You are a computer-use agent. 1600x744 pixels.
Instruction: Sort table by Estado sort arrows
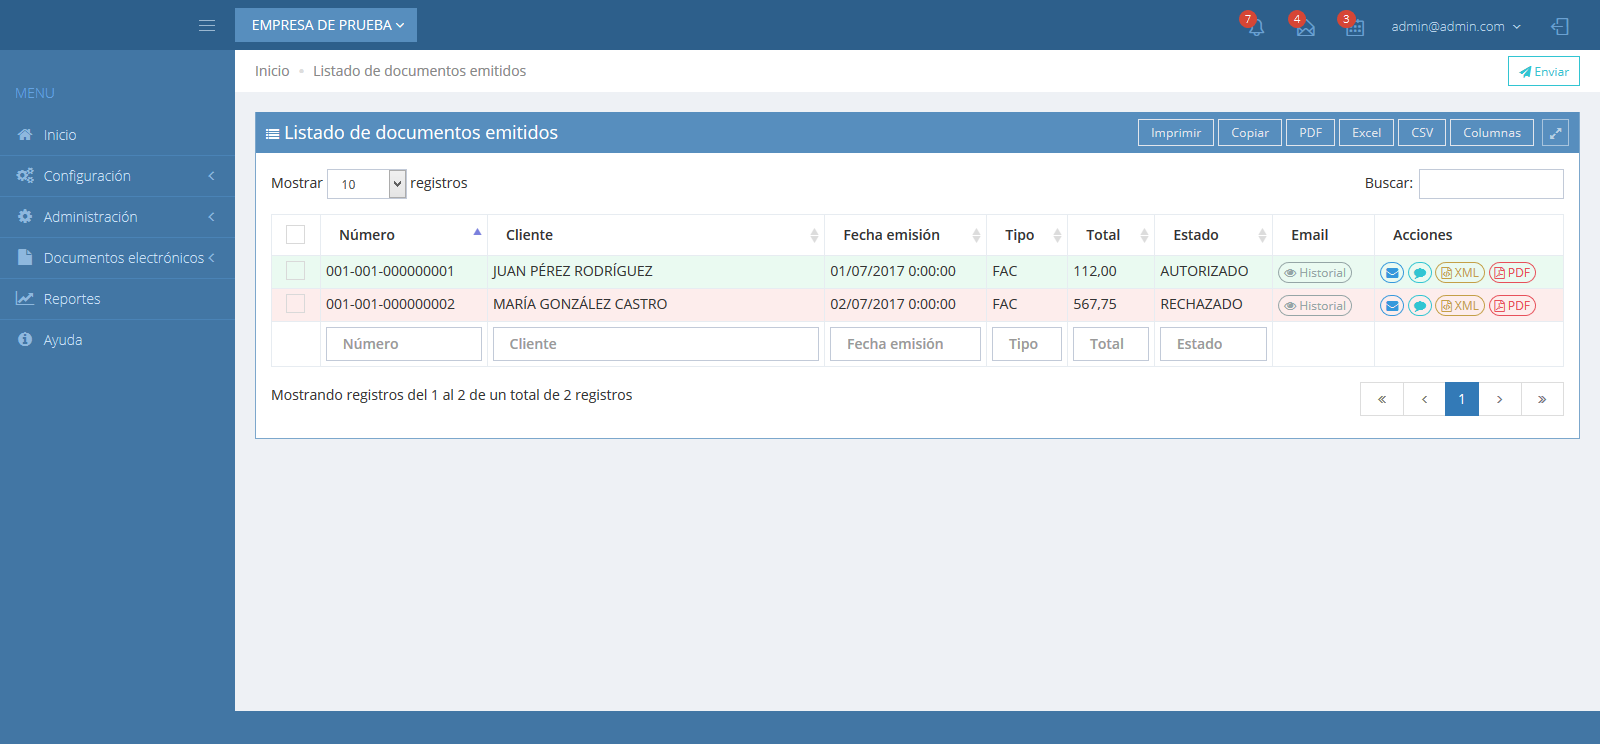[1262, 235]
